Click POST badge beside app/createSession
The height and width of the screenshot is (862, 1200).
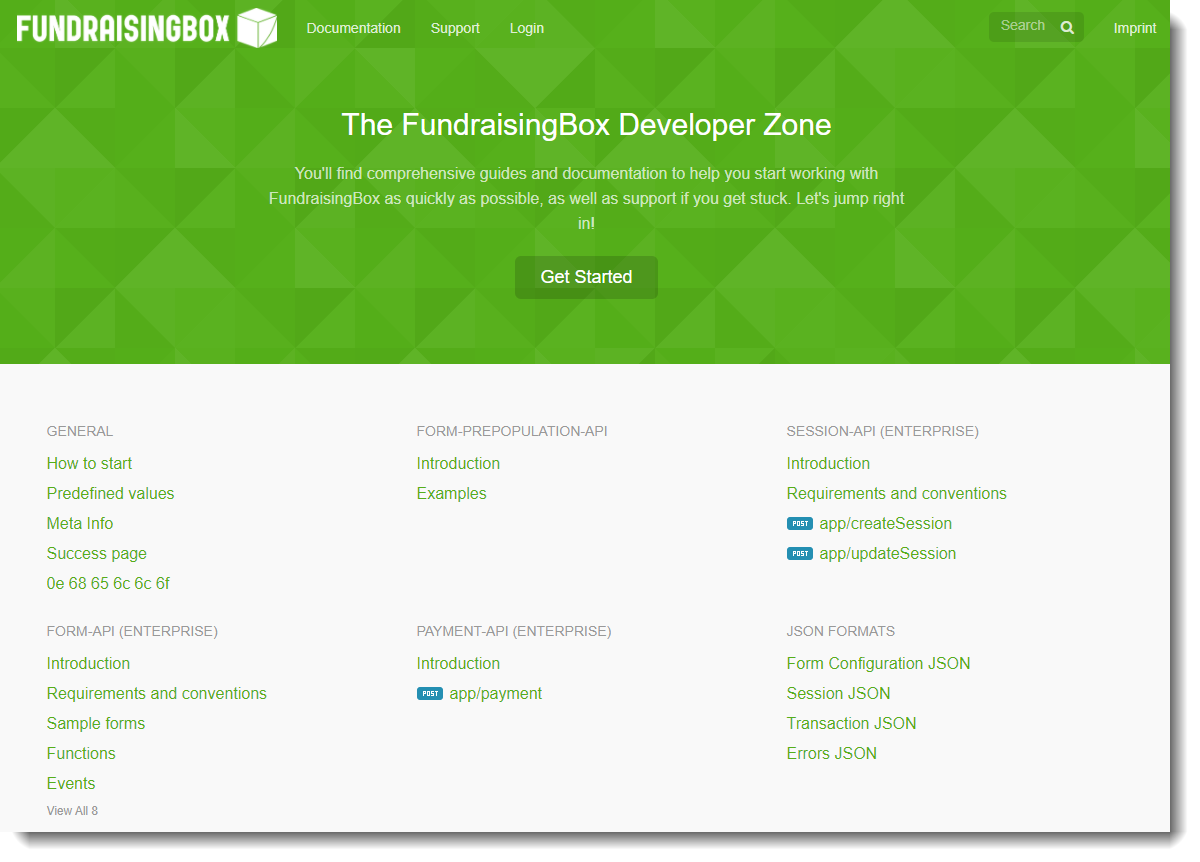click(799, 523)
